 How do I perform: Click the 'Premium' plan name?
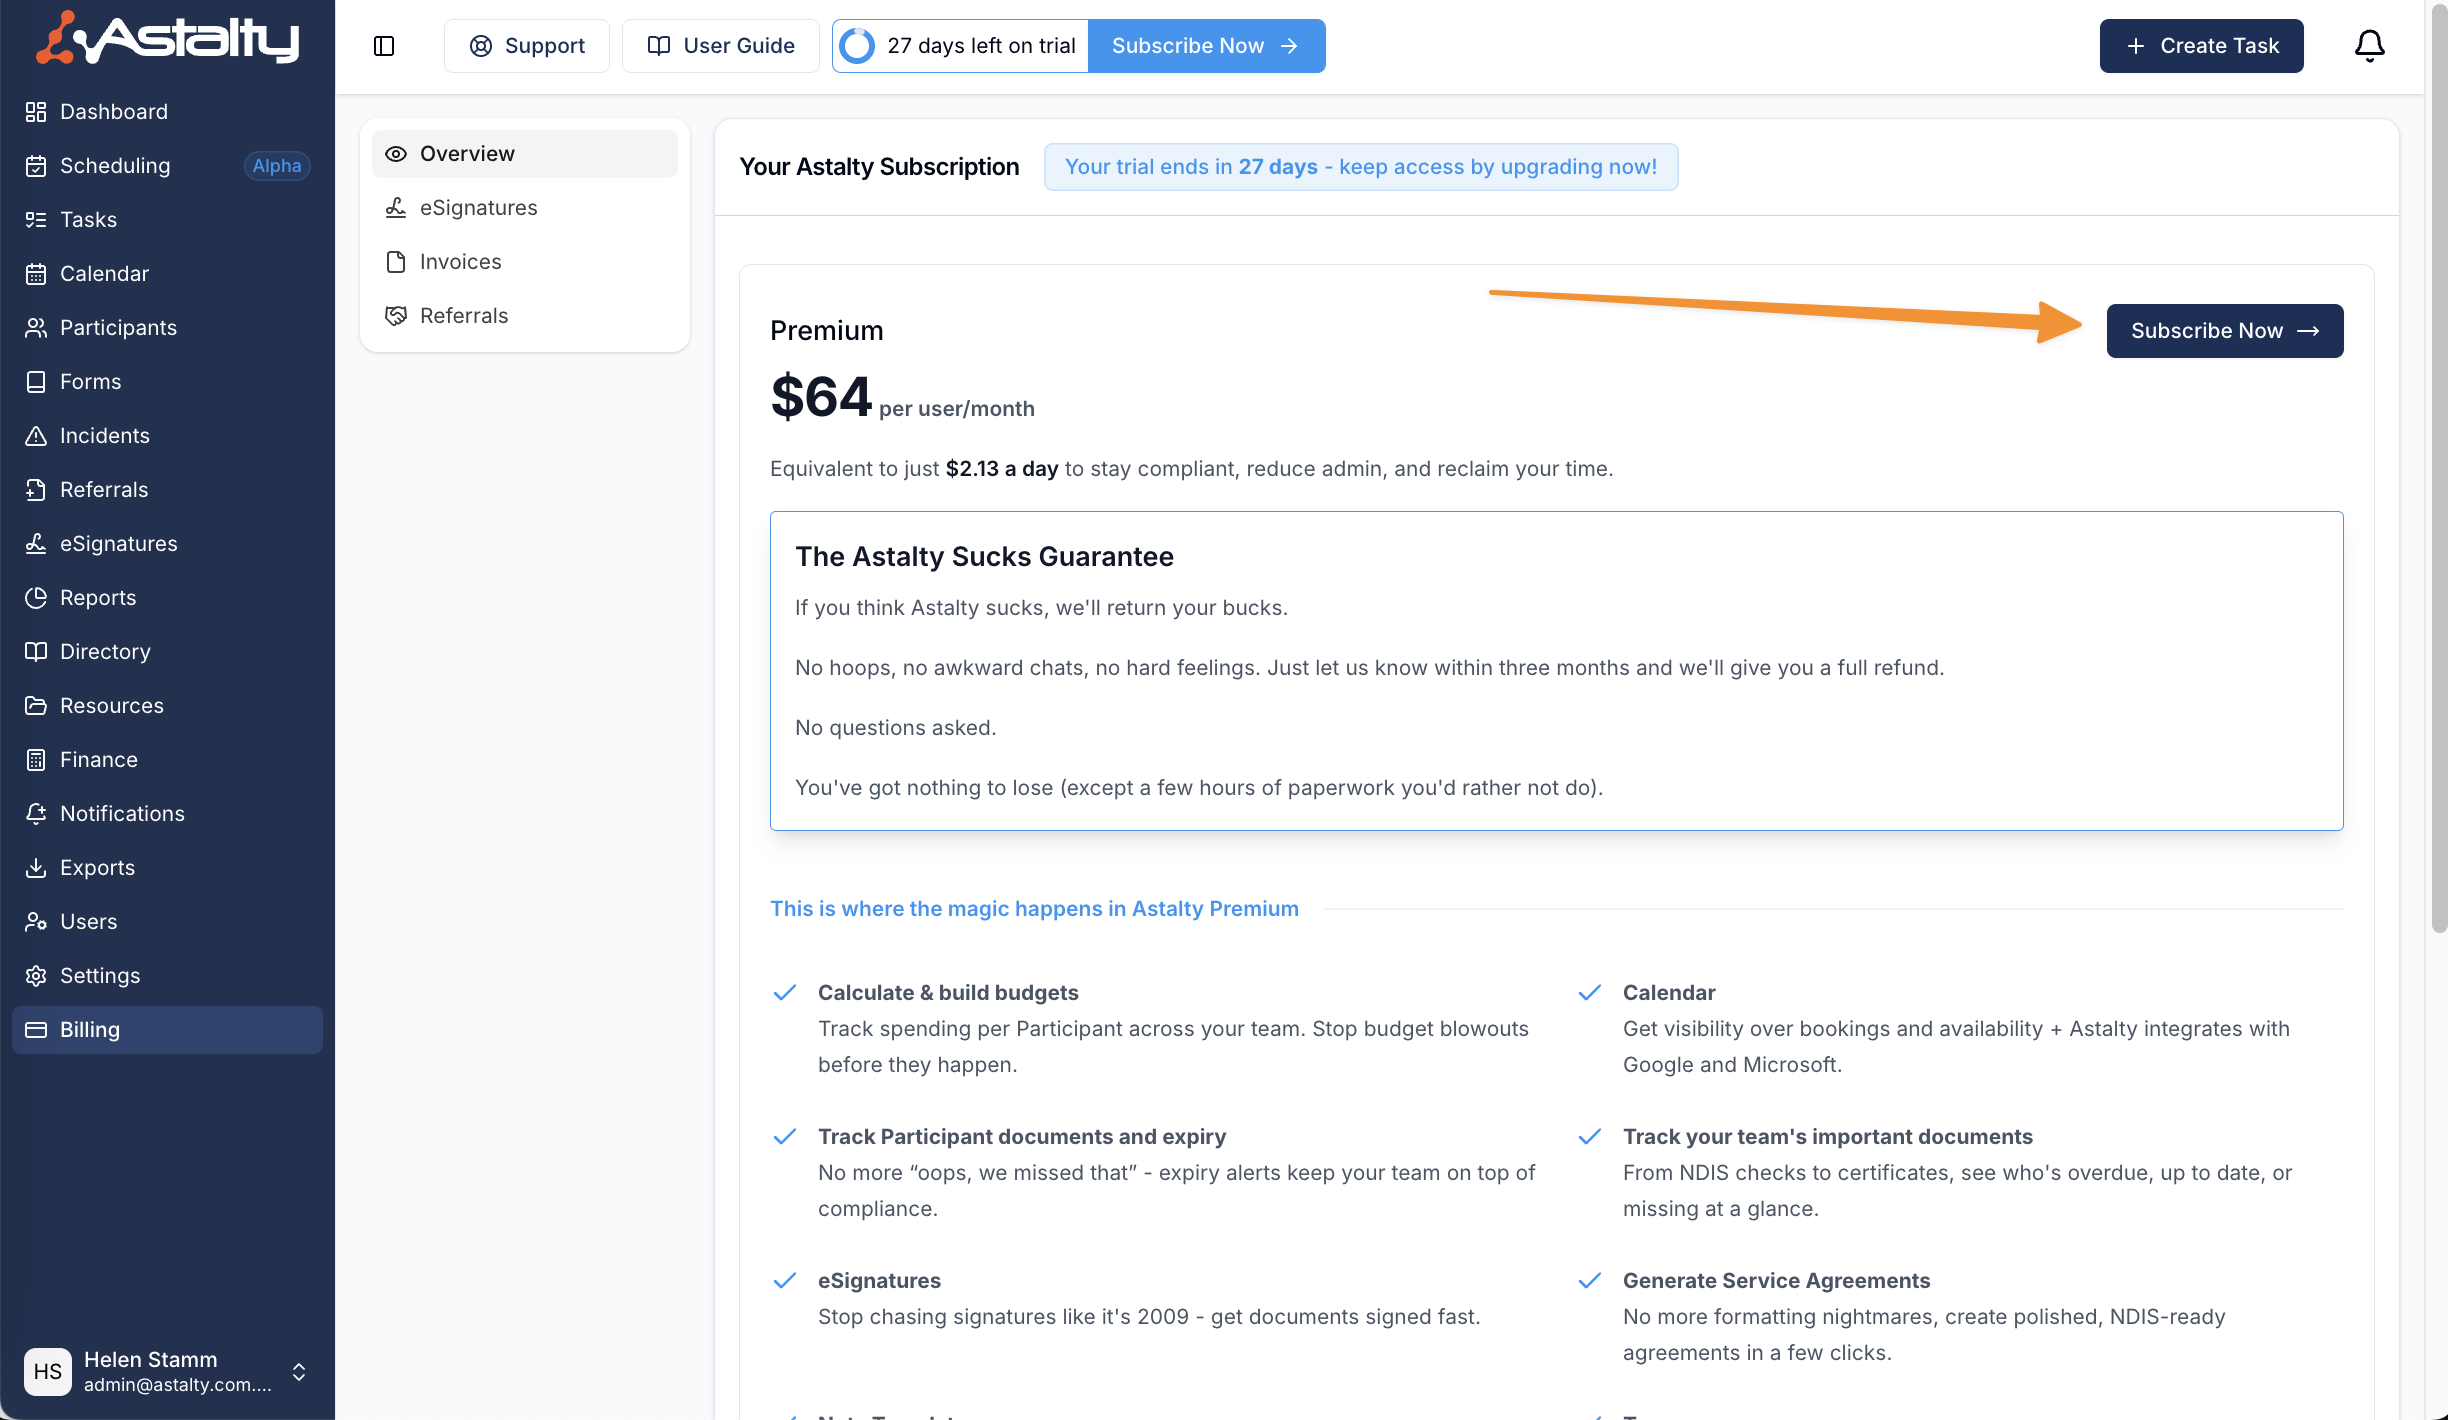point(827,331)
